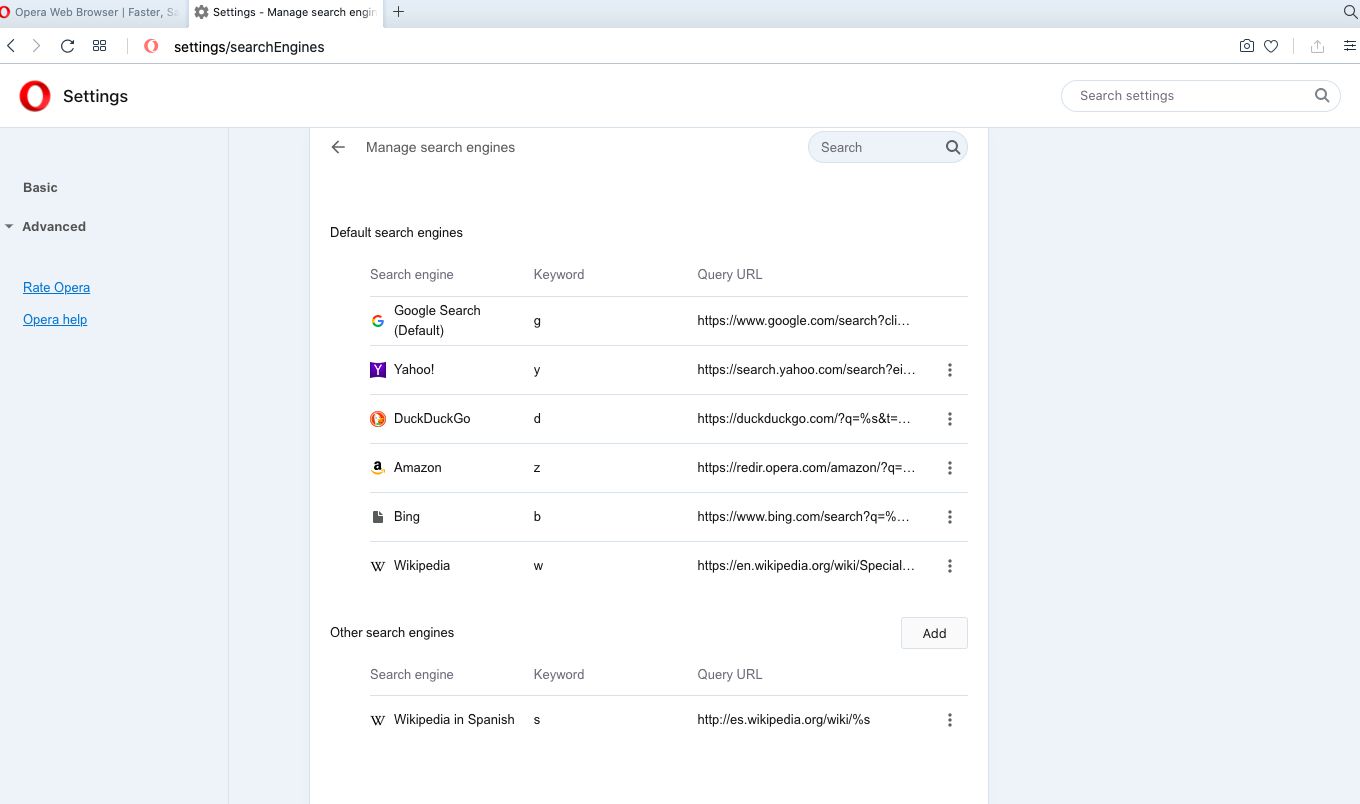
Task: Click the Google logo icon in list
Action: (378, 321)
